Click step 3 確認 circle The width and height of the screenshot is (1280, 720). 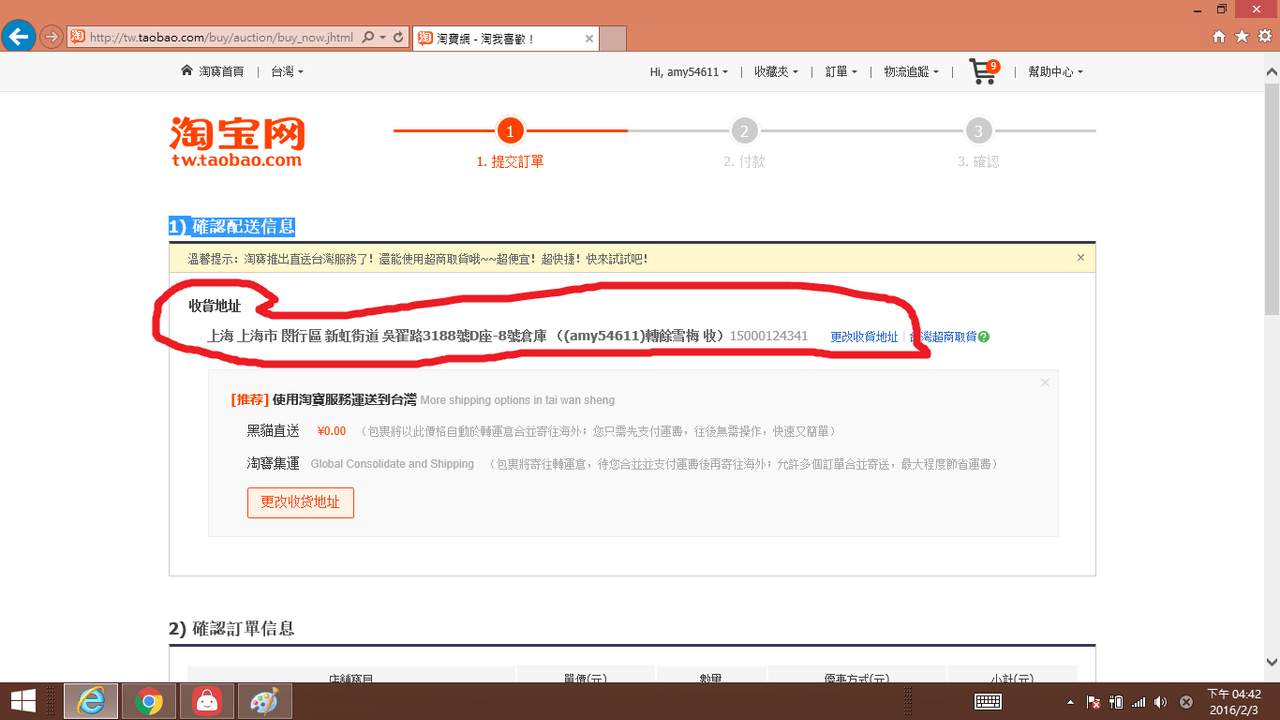(978, 131)
